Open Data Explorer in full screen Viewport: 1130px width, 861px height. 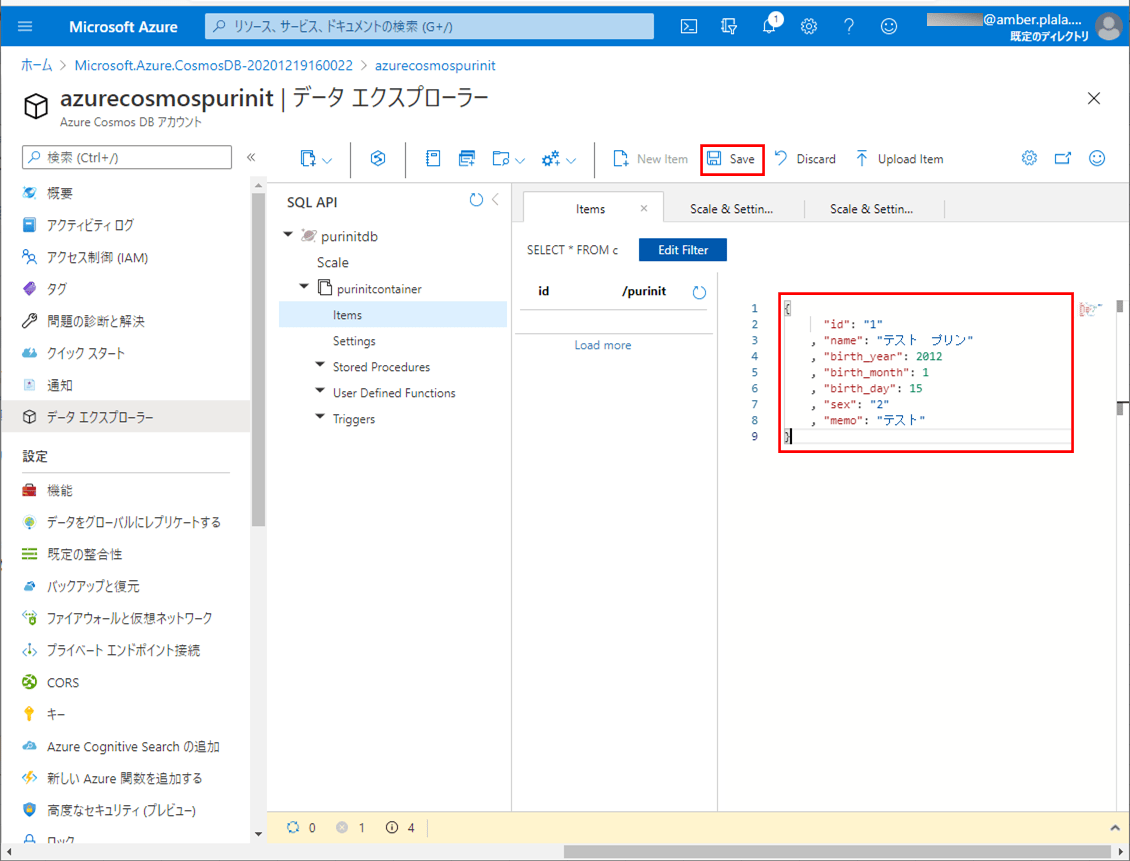coord(1063,158)
